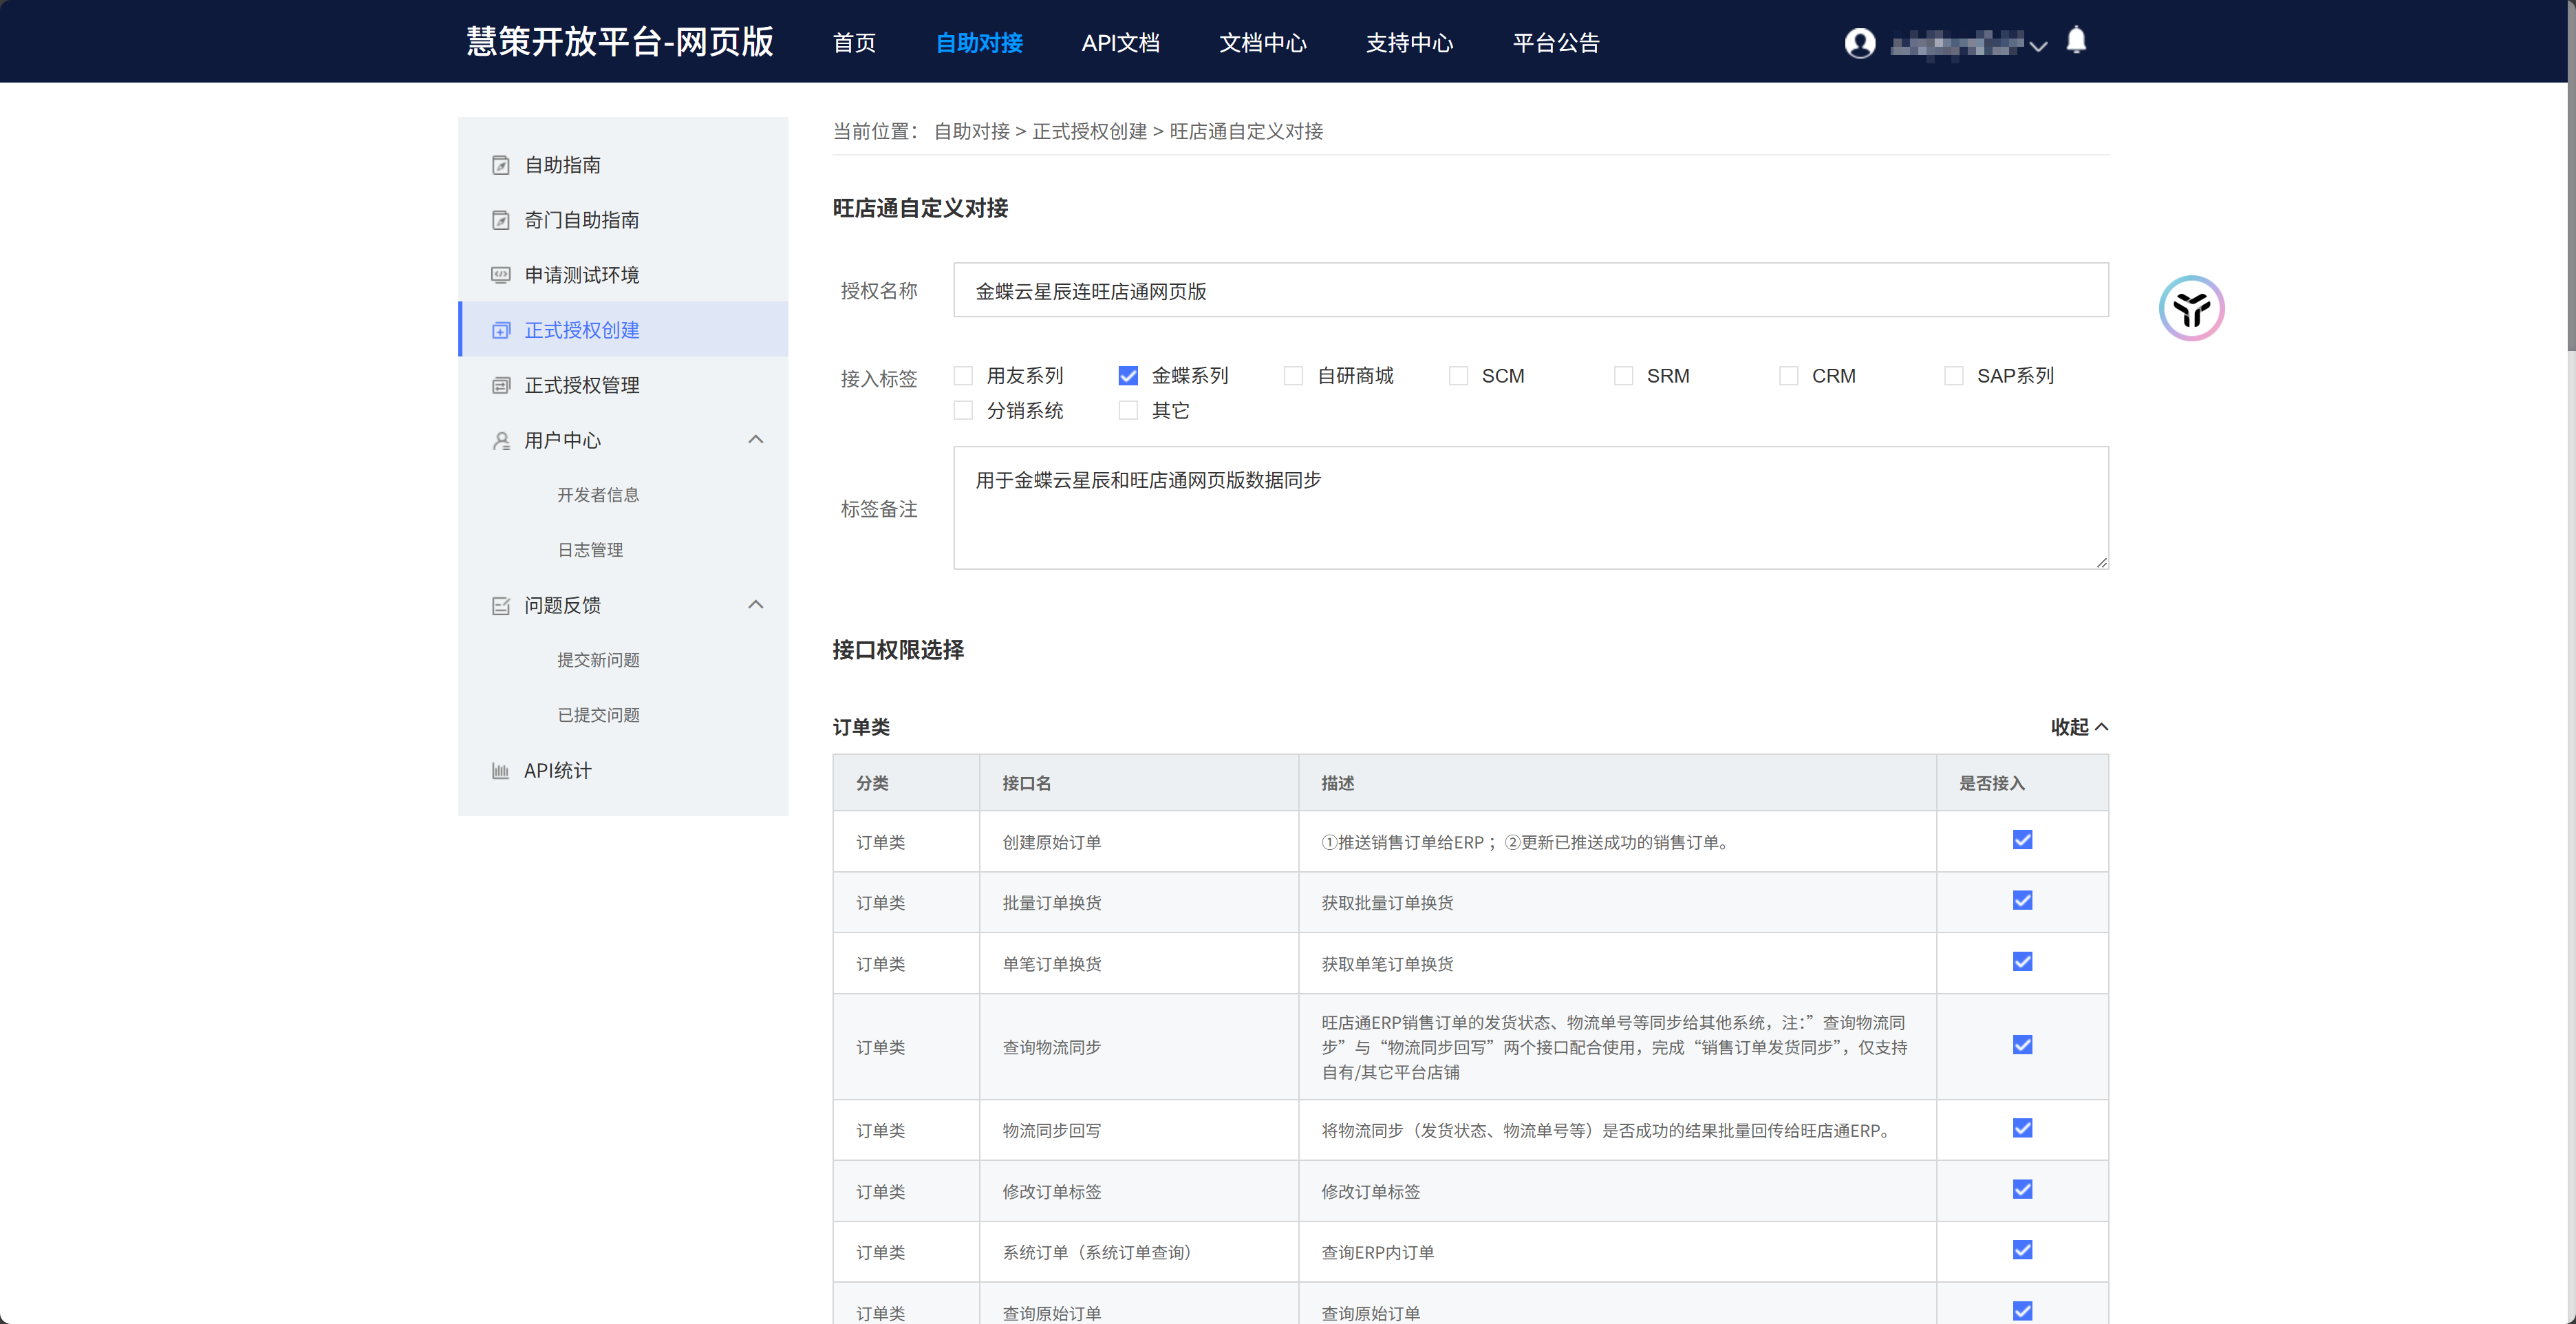Select 自助对接 in top navigation
This screenshot has width=2576, height=1324.
(x=979, y=43)
